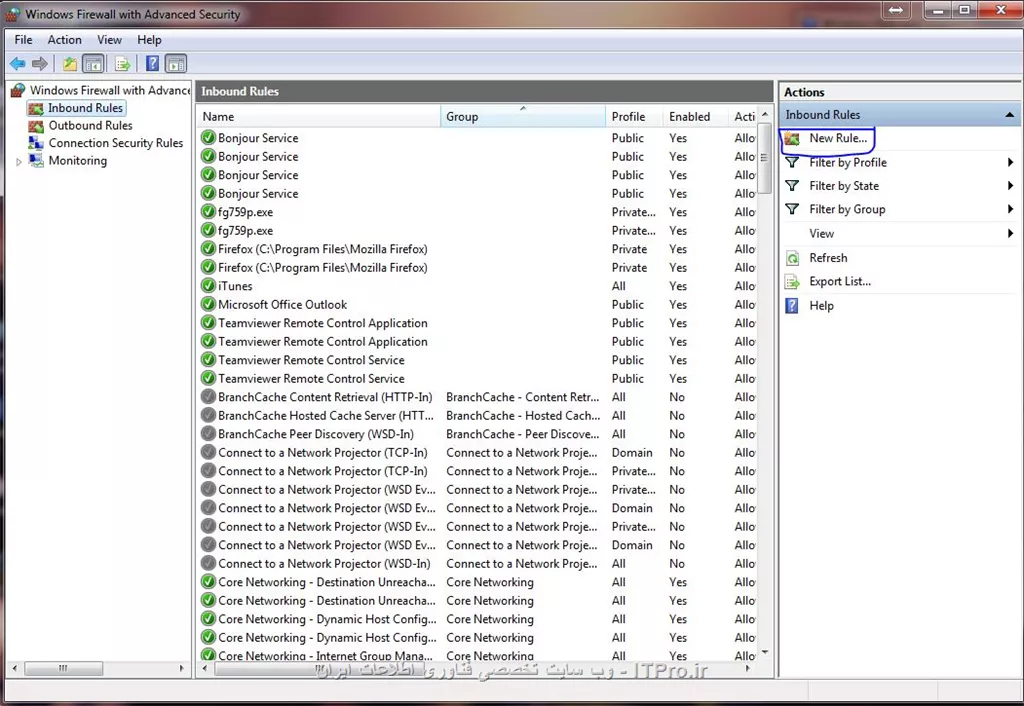Open the View menu in menu bar
Viewport: 1024px width, 706px height.
pos(109,40)
